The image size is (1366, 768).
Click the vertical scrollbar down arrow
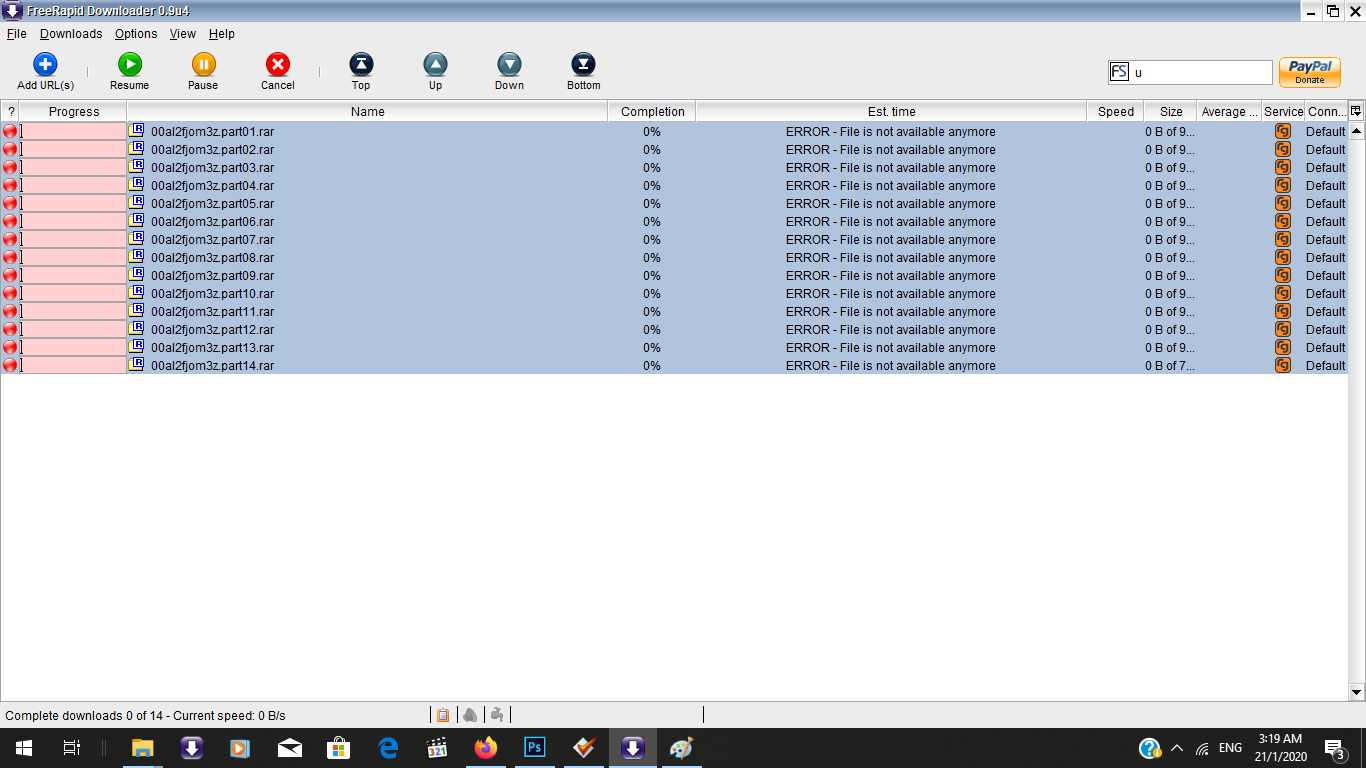(1357, 692)
